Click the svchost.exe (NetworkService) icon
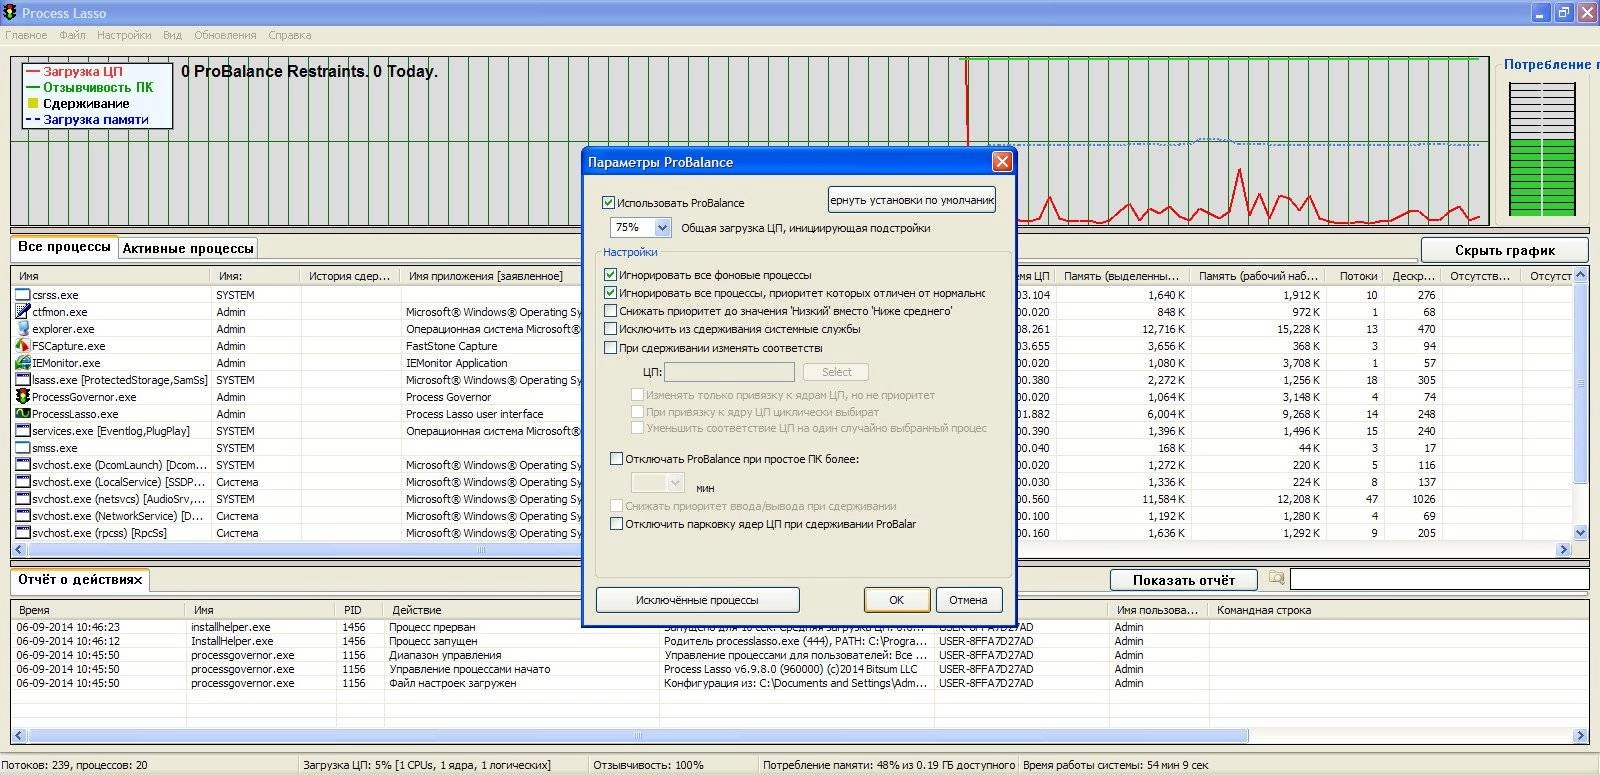Viewport: 1600px width, 775px height. (x=22, y=516)
